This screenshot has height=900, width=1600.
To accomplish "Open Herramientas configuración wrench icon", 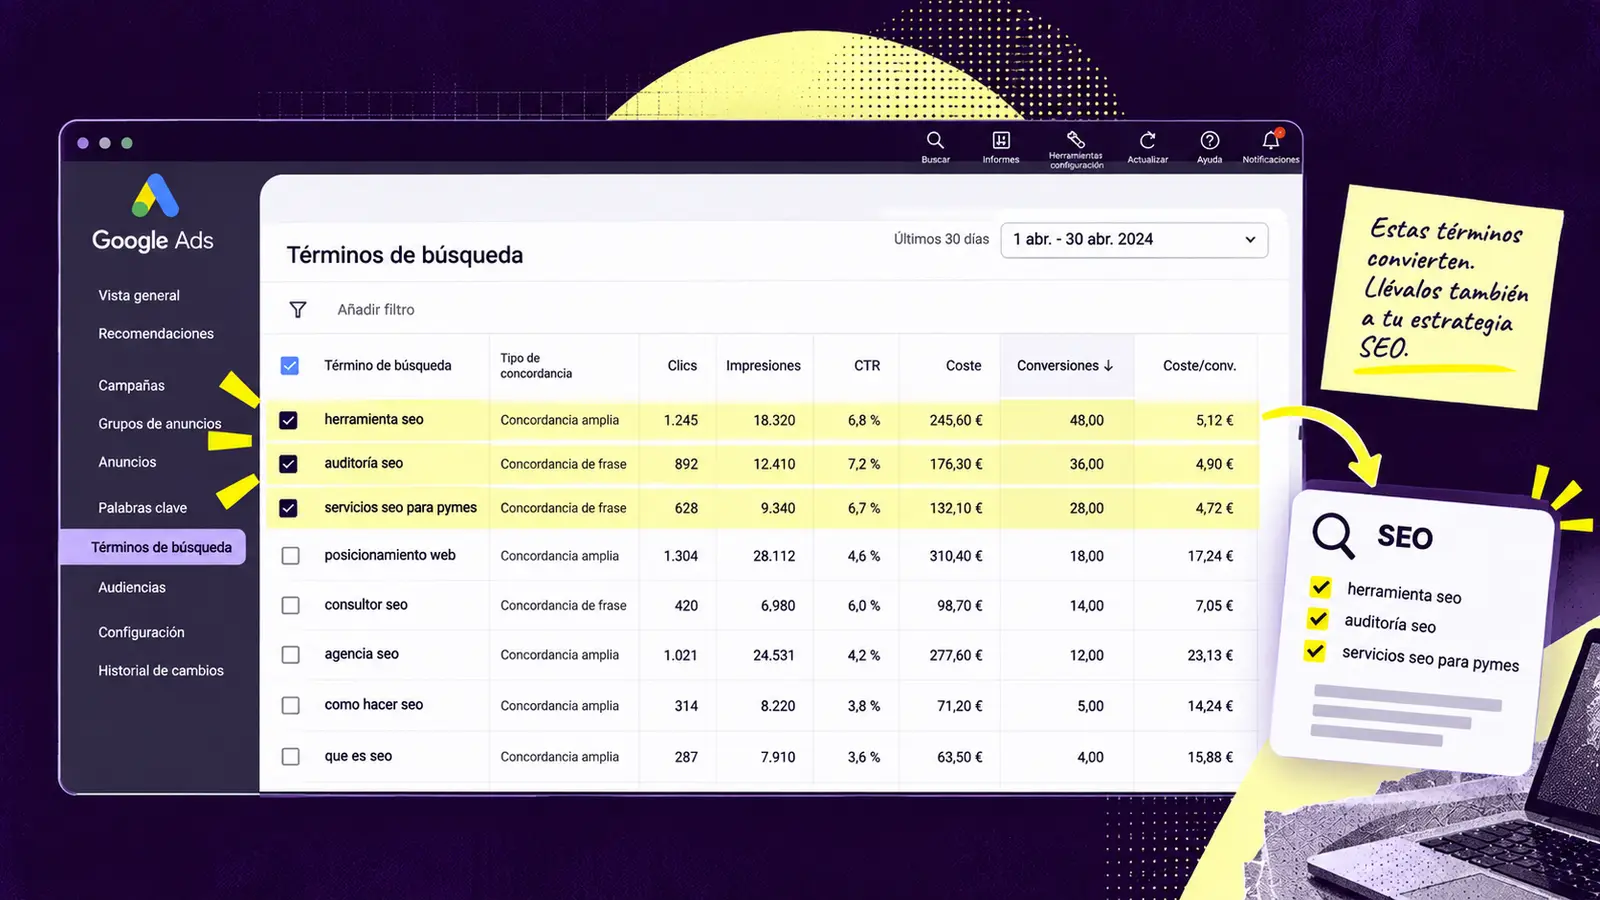I will (x=1076, y=139).
